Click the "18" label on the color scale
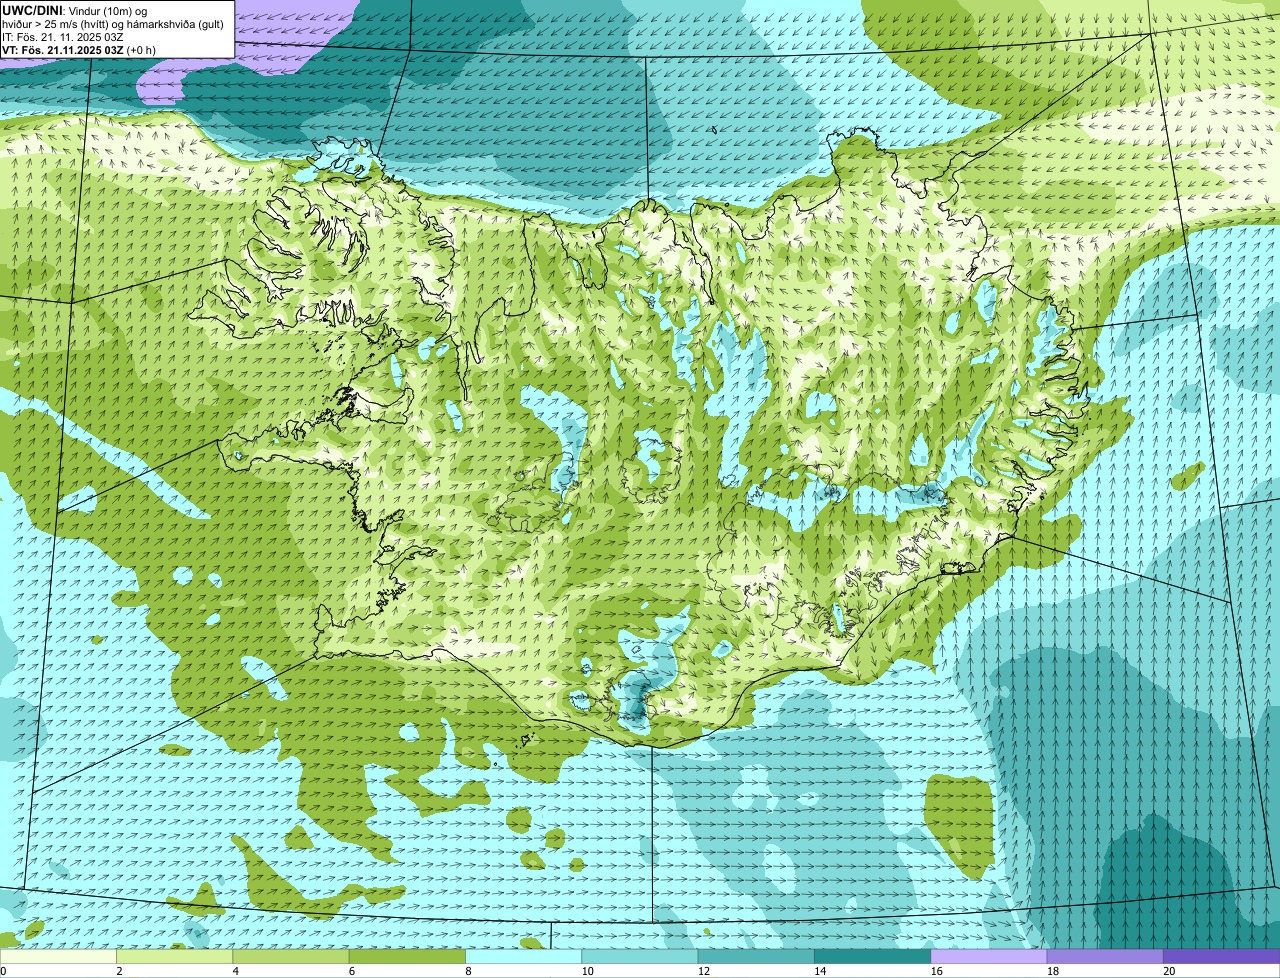Image resolution: width=1280 pixels, height=978 pixels. pyautogui.click(x=1052, y=971)
